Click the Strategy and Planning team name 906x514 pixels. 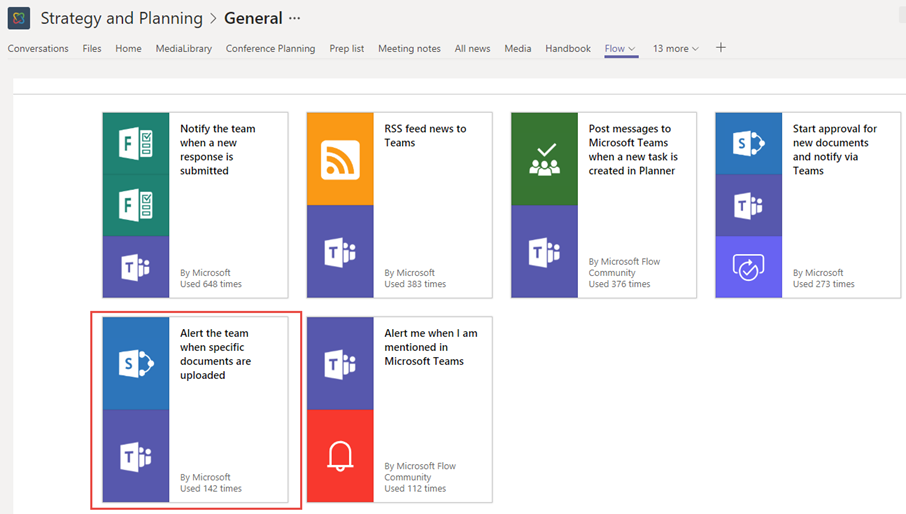121,19
